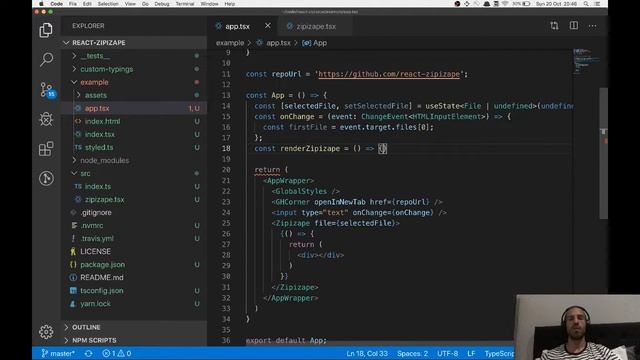Open zipizape.tsx in the explorer
Screen dimensions: 640x360
[x=134, y=200]
